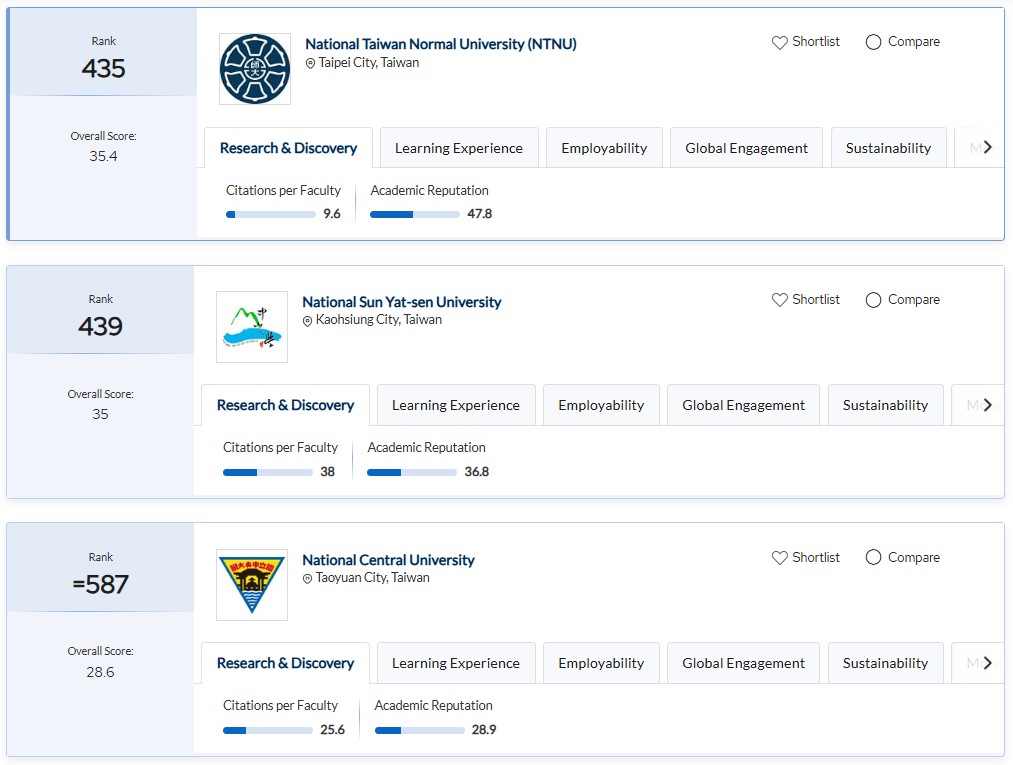Open National Sun Yat-sen University title link

click(401, 302)
